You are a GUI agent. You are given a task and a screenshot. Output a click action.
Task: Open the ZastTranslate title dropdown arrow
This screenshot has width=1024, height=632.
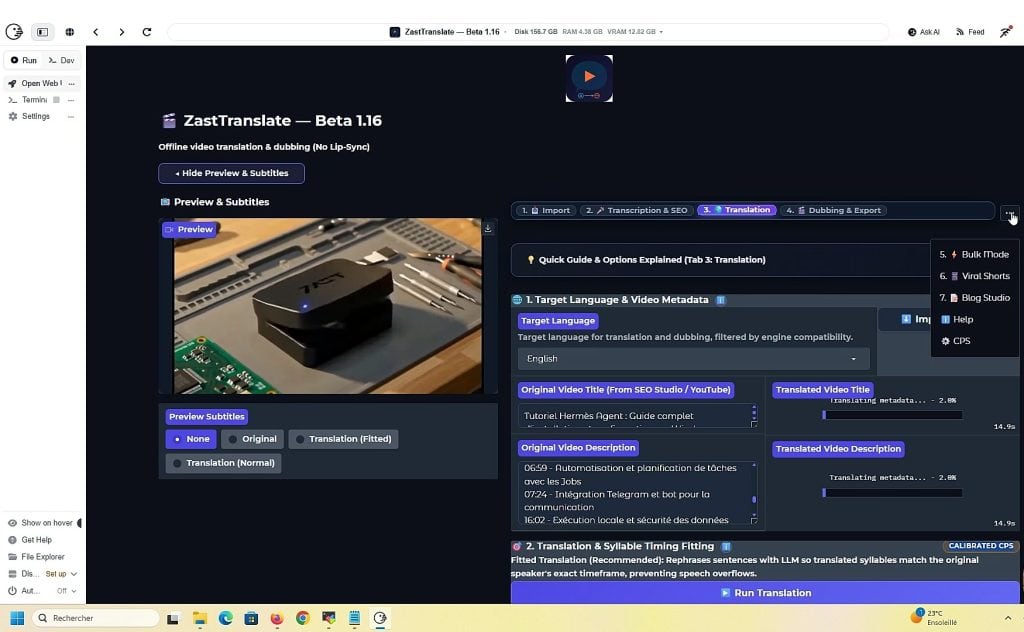[x=505, y=31]
